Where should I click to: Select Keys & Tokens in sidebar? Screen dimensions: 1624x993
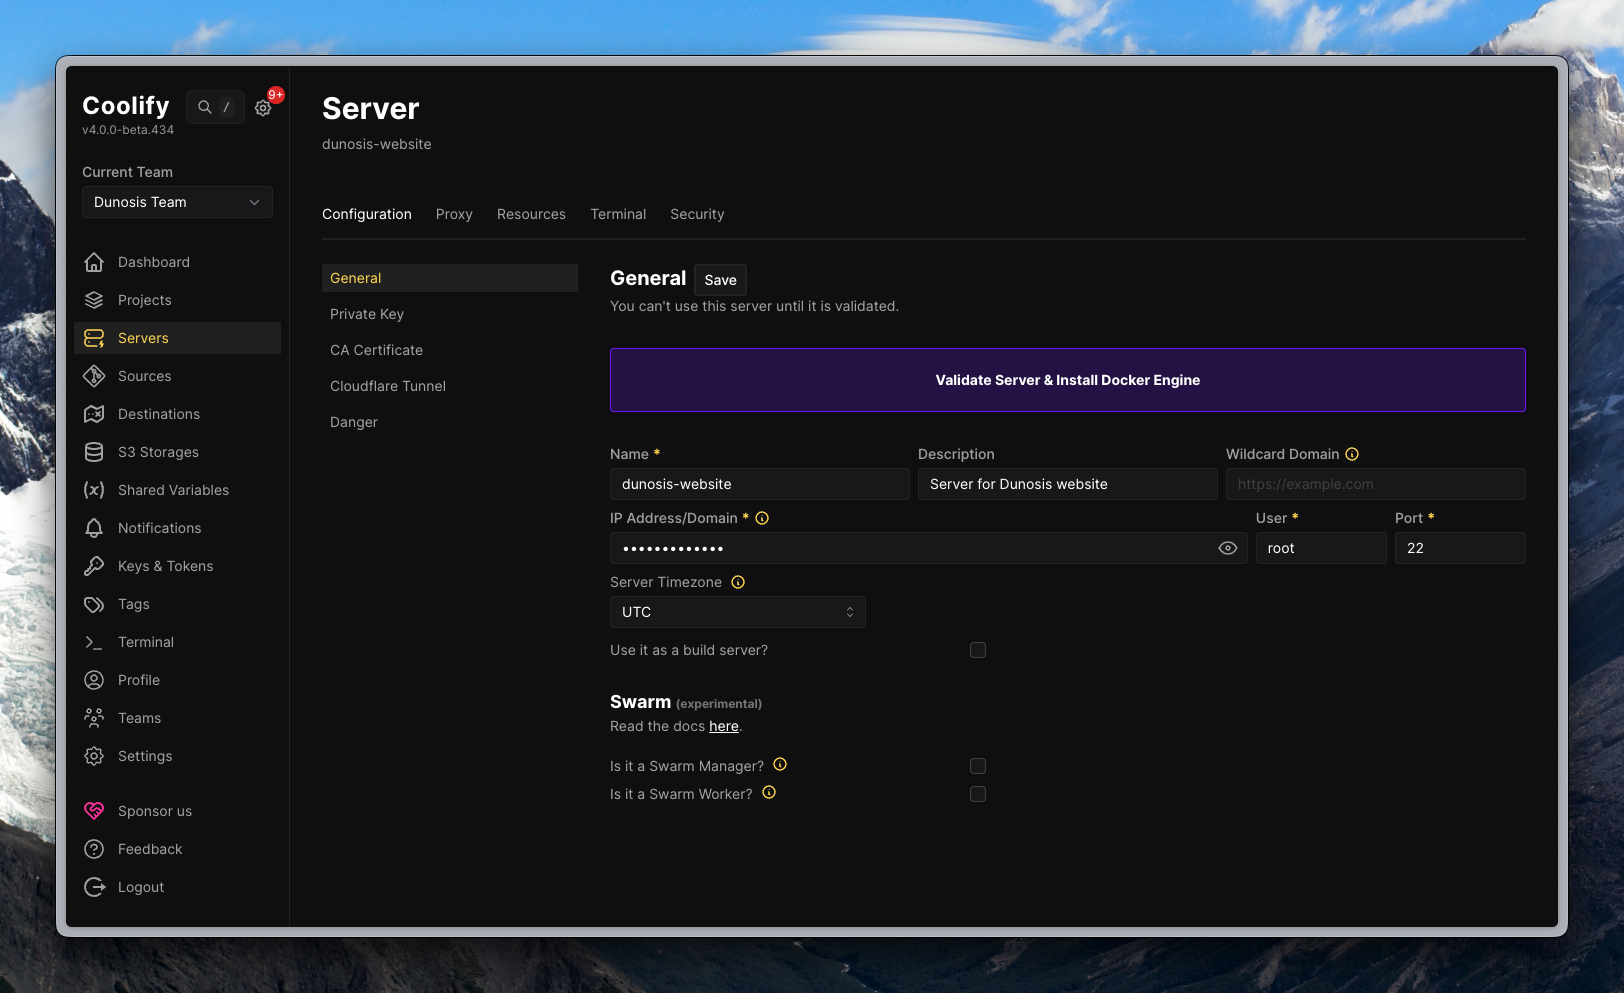coord(165,566)
